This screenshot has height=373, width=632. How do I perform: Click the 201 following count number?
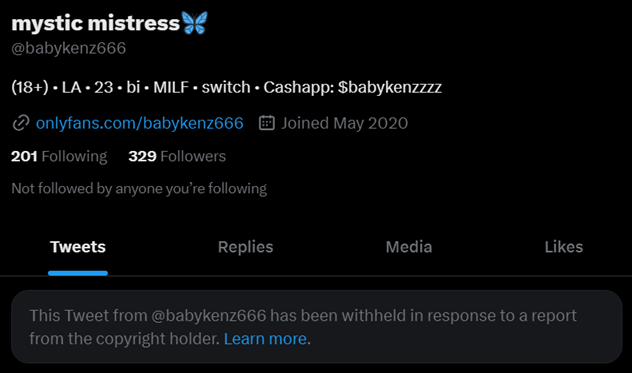click(x=24, y=156)
